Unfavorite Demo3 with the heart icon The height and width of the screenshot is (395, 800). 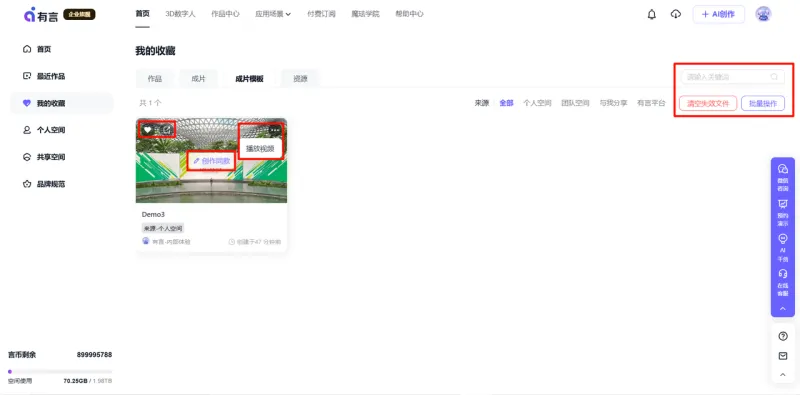tap(147, 130)
